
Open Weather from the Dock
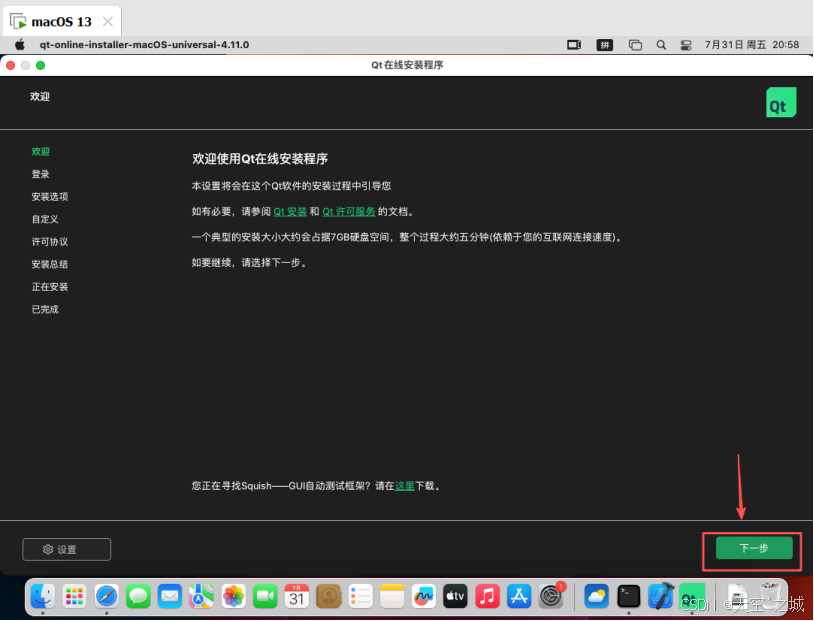[596, 596]
